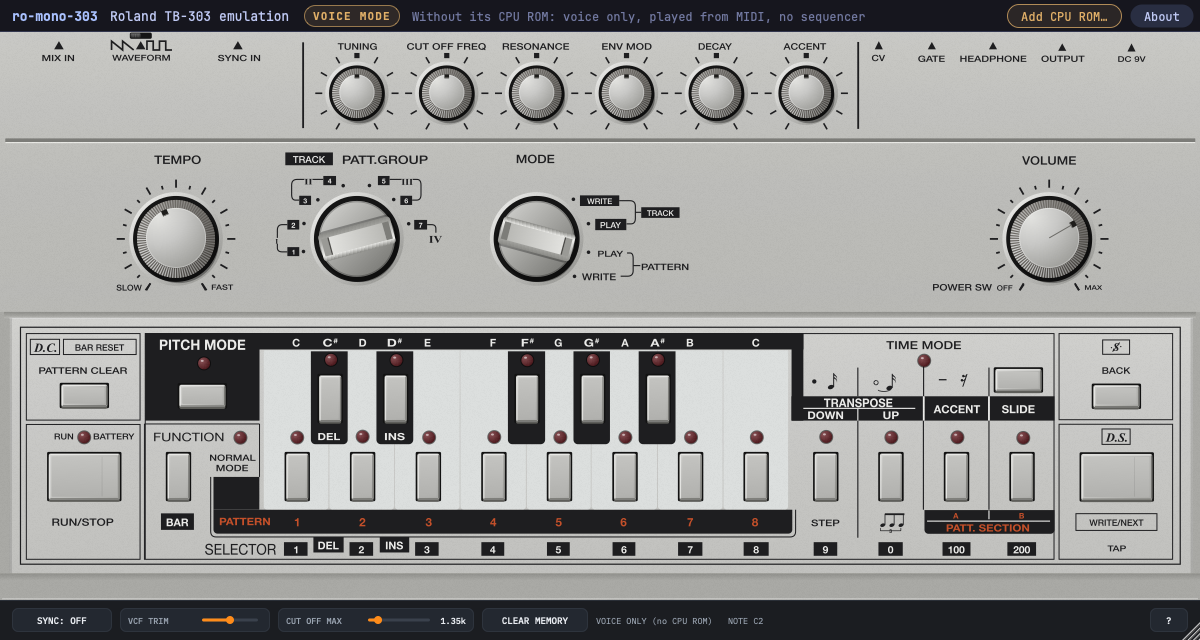Screen dimensions: 1200x640
Task: Click the "NOTE C2" status text
Action: [745, 621]
